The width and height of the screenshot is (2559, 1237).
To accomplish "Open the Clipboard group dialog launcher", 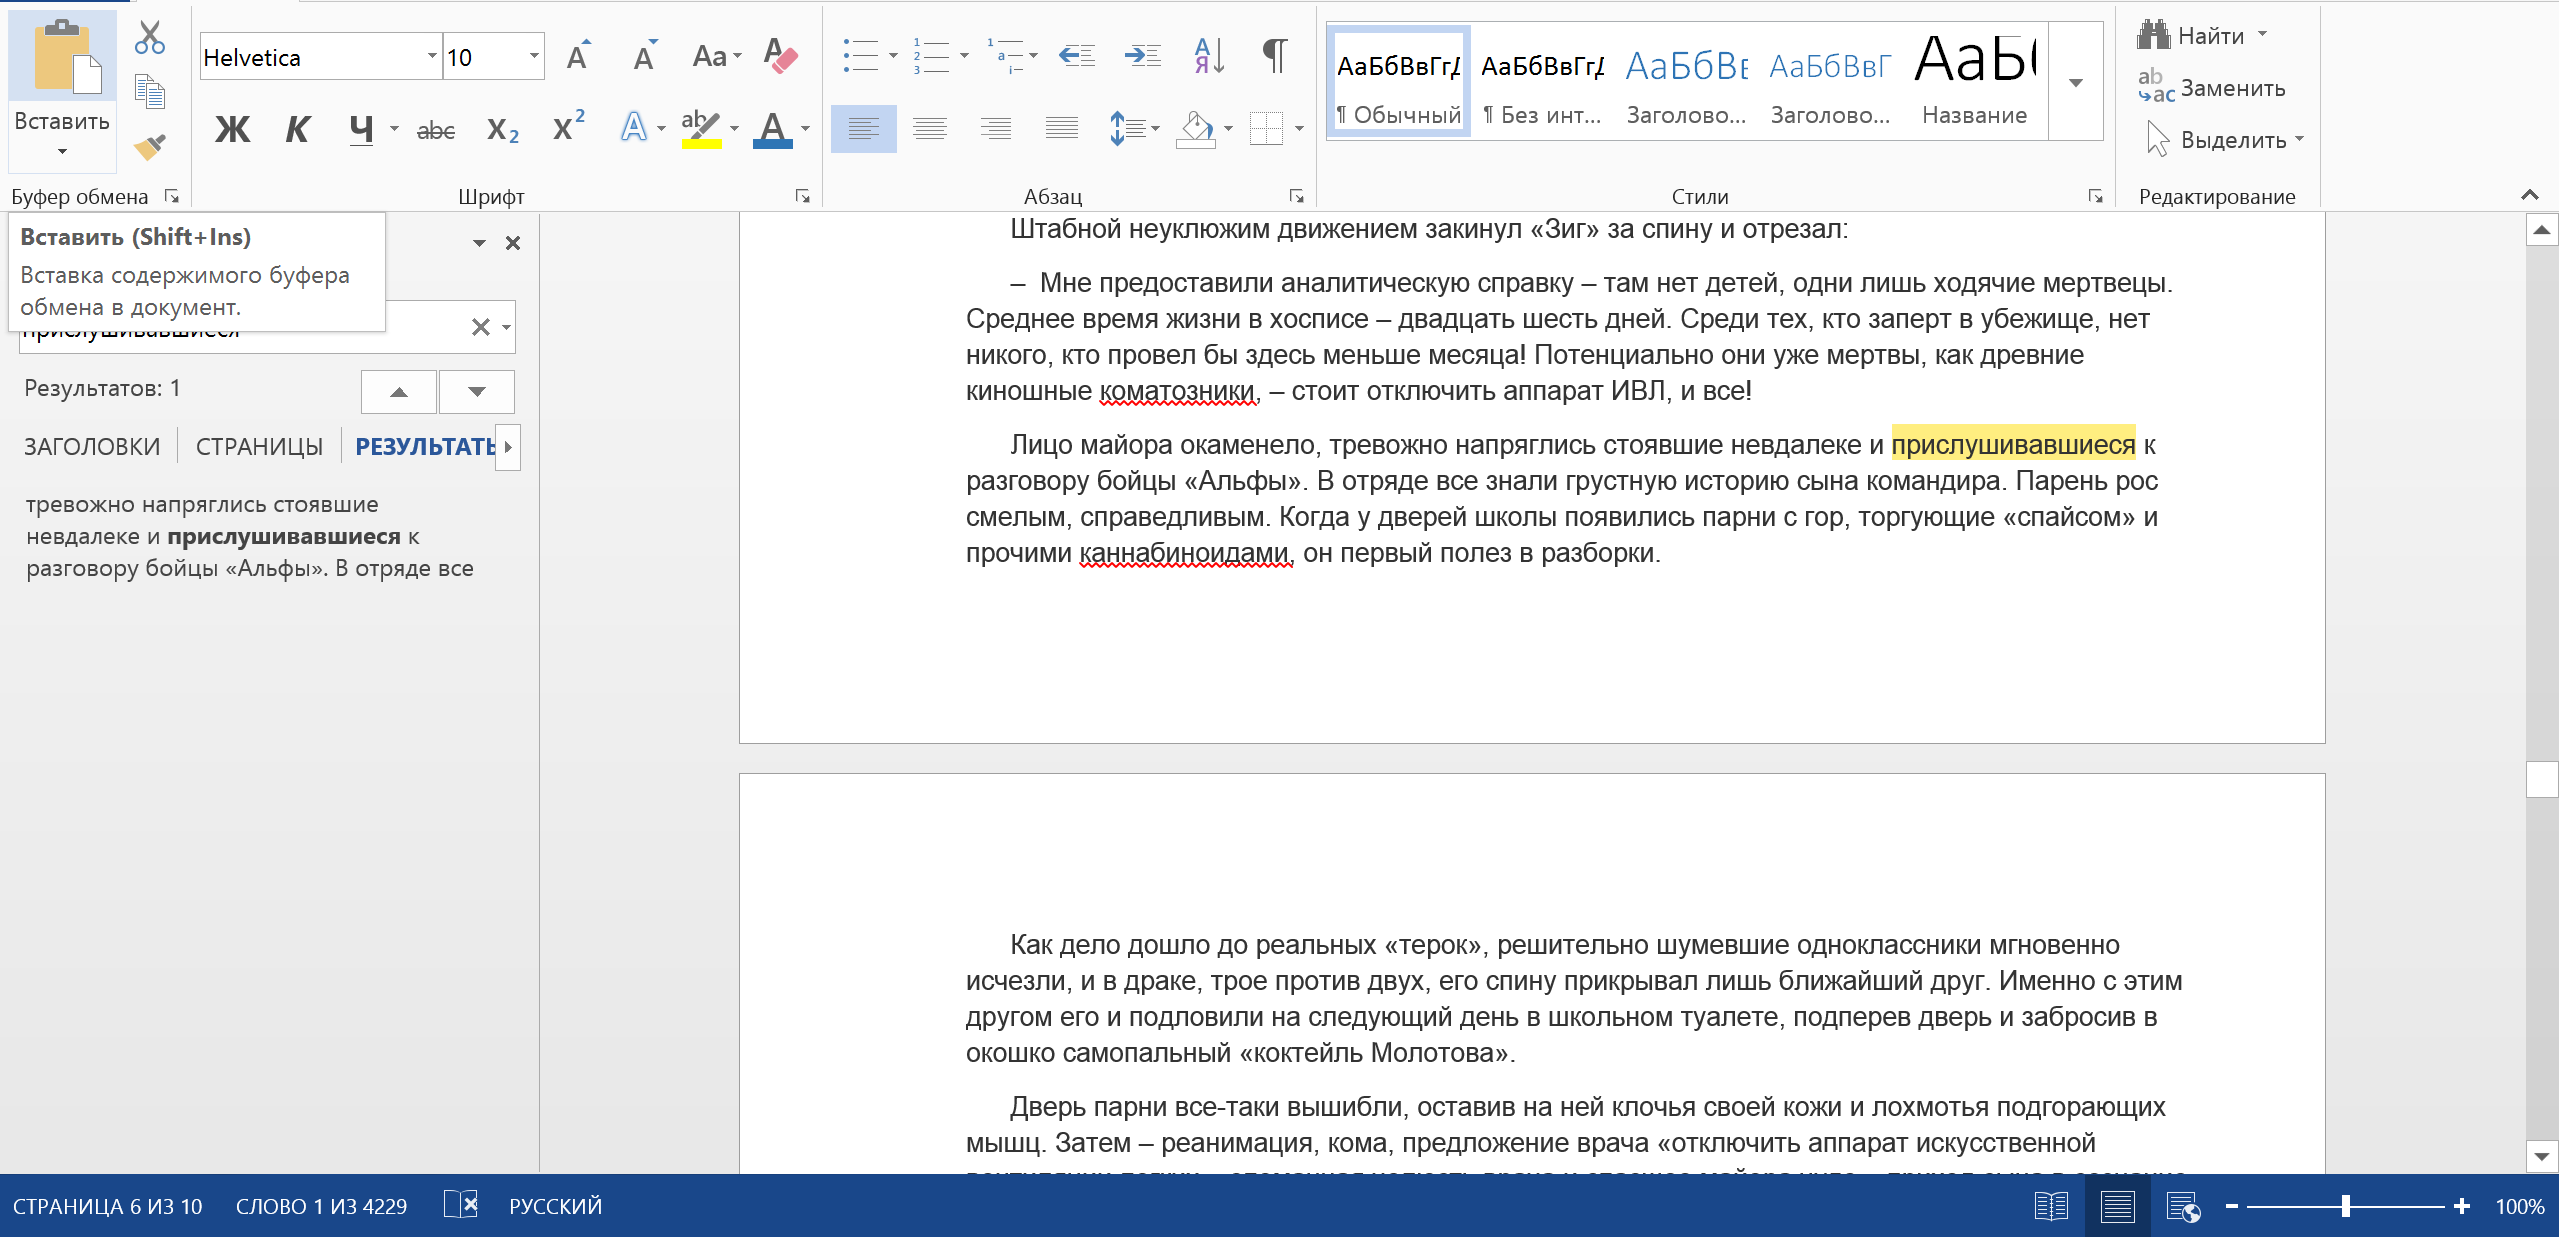I will (172, 197).
